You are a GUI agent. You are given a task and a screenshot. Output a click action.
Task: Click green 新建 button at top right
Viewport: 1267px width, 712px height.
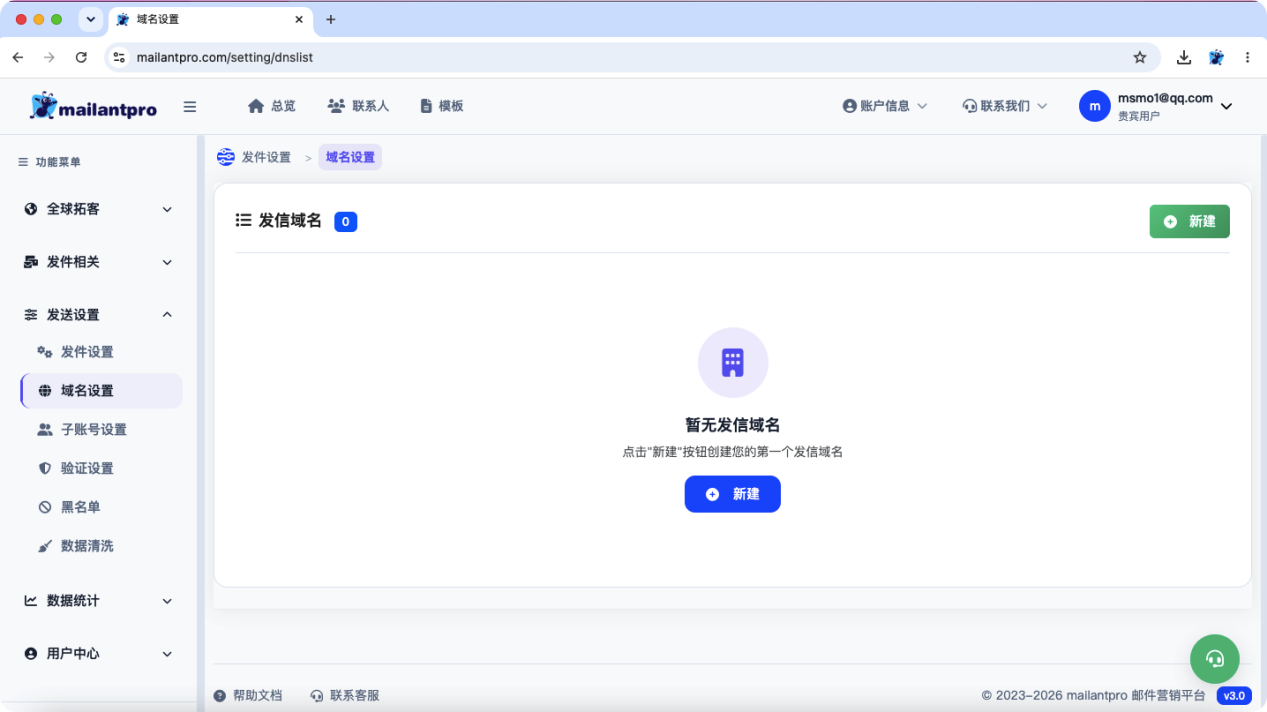(x=1189, y=222)
